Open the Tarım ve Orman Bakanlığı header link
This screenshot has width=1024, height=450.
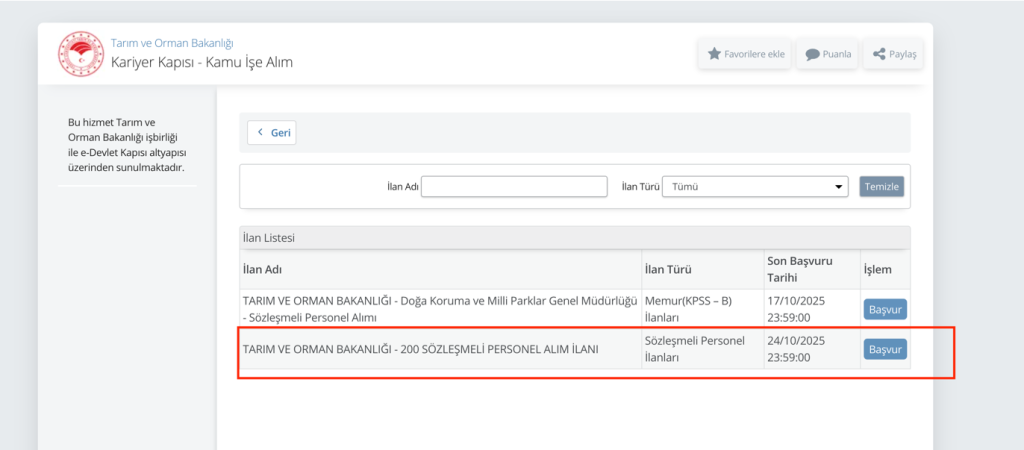172,43
